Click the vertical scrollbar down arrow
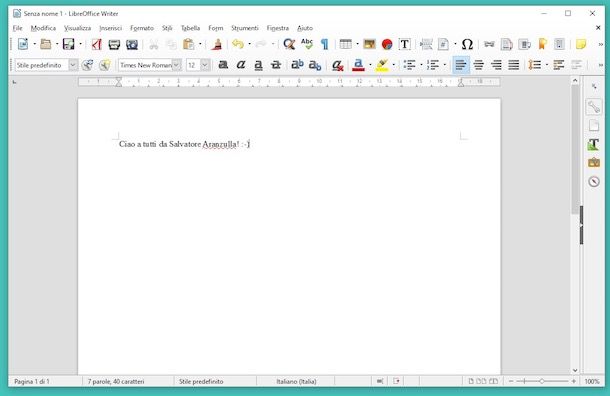The image size is (610, 396). (x=575, y=370)
